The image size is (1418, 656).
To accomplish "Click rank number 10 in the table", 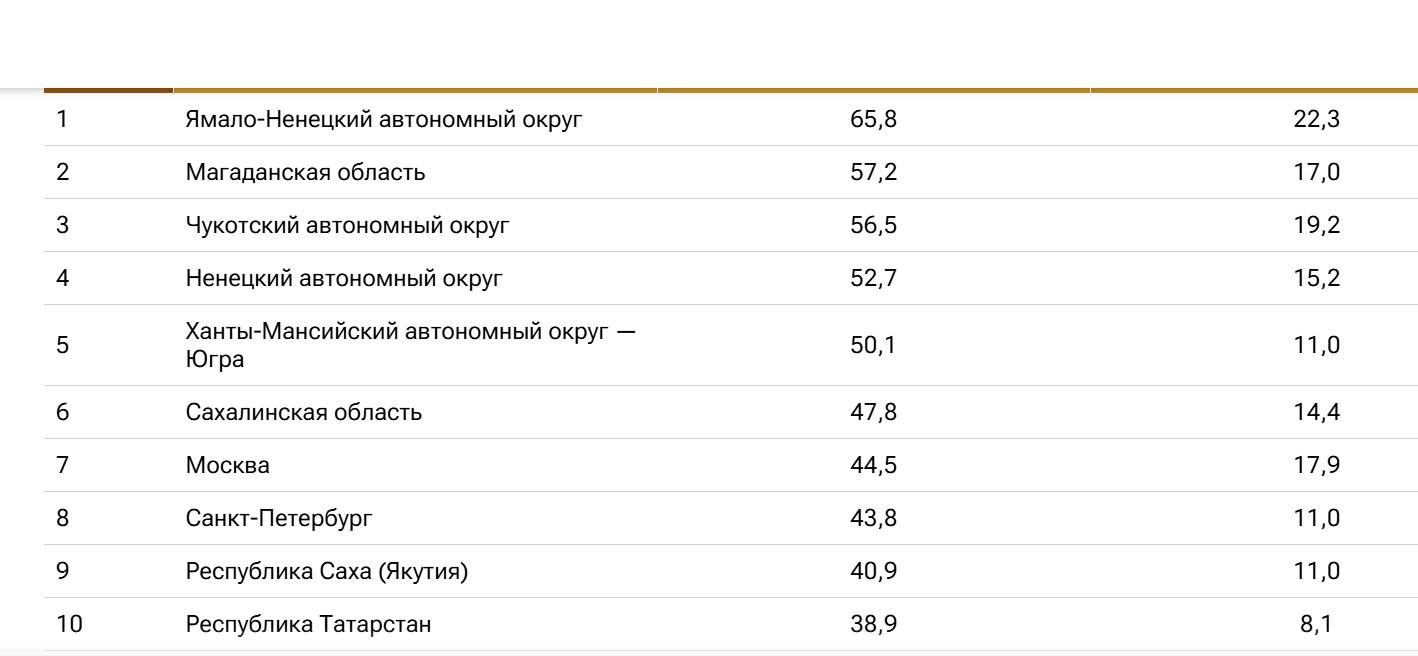I will pos(69,624).
